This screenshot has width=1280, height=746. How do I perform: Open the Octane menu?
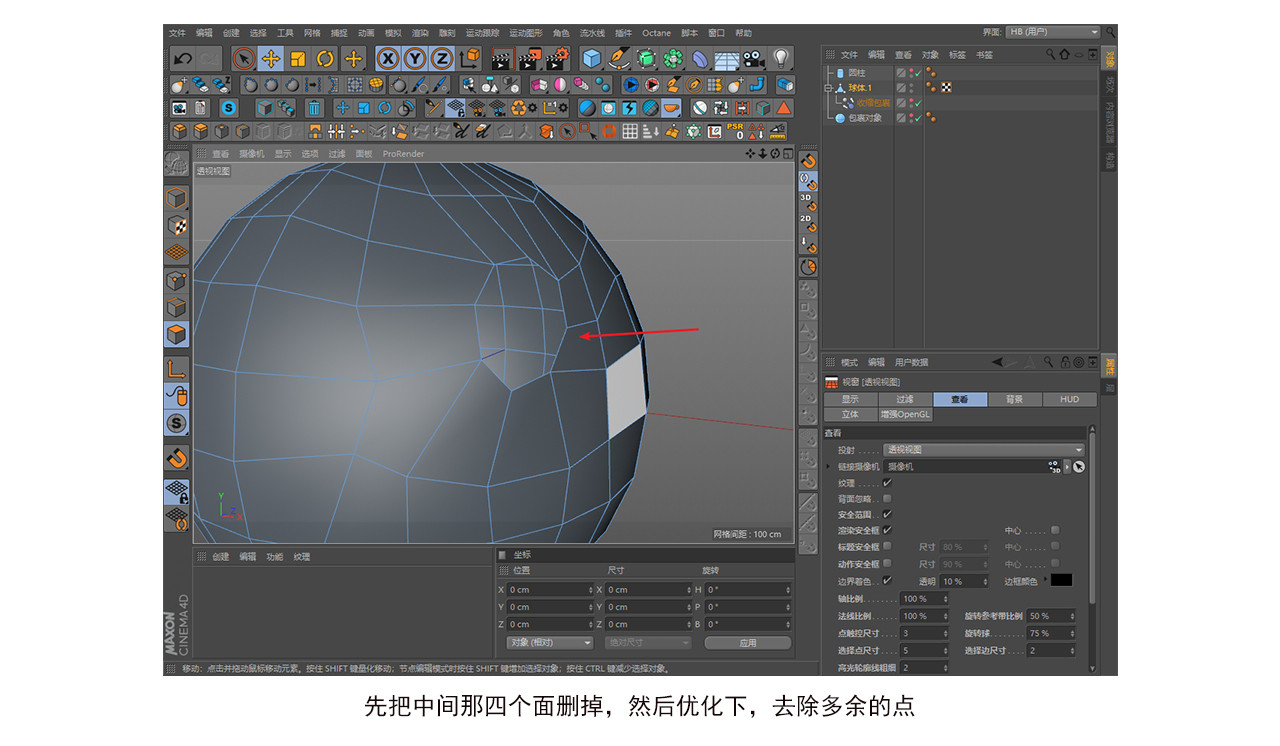[x=657, y=33]
